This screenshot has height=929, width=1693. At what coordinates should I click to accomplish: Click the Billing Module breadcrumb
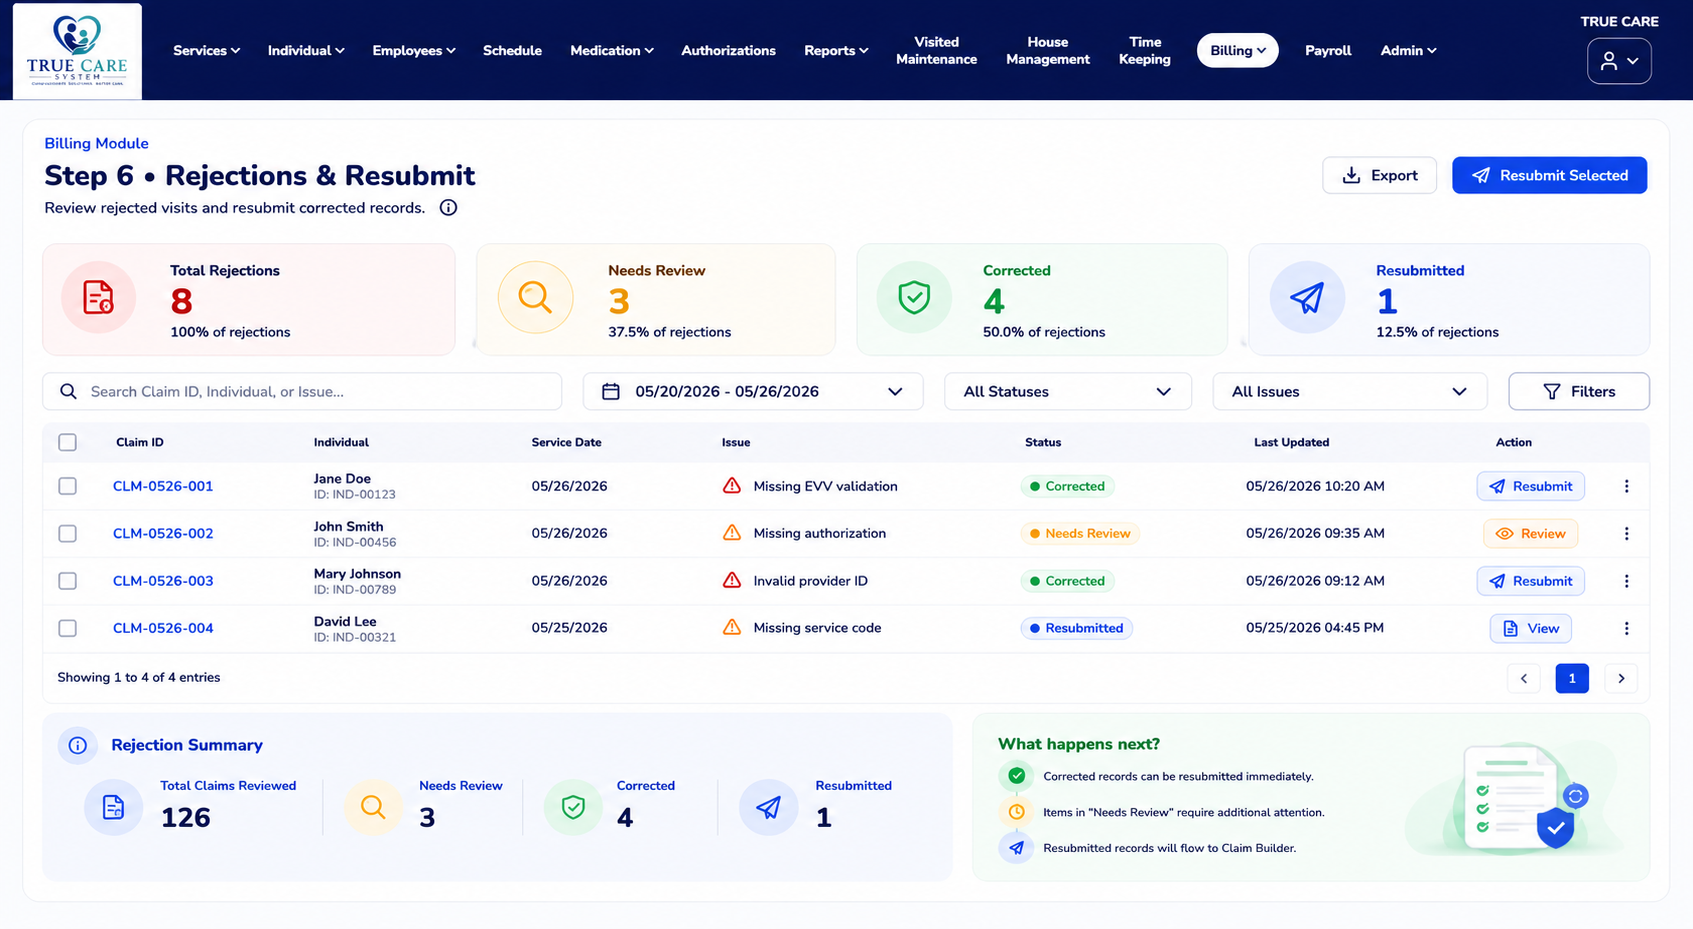(96, 144)
